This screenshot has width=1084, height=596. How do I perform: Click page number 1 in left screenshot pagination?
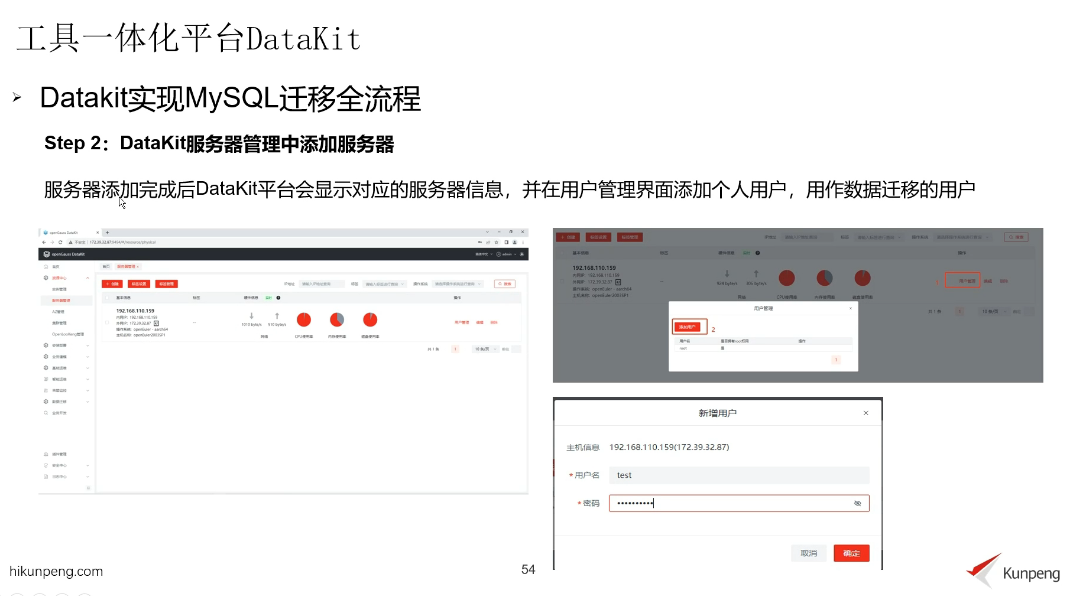[455, 349]
